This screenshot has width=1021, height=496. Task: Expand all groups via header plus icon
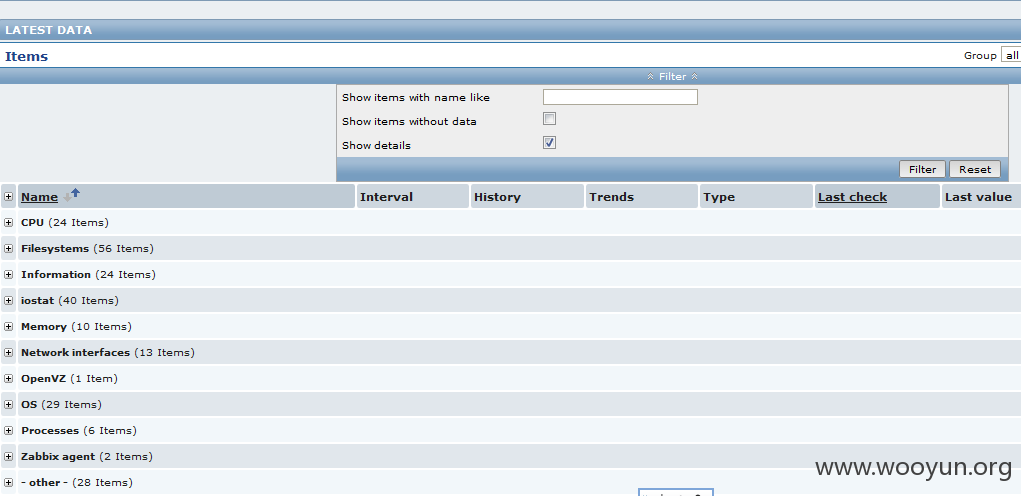coord(8,197)
